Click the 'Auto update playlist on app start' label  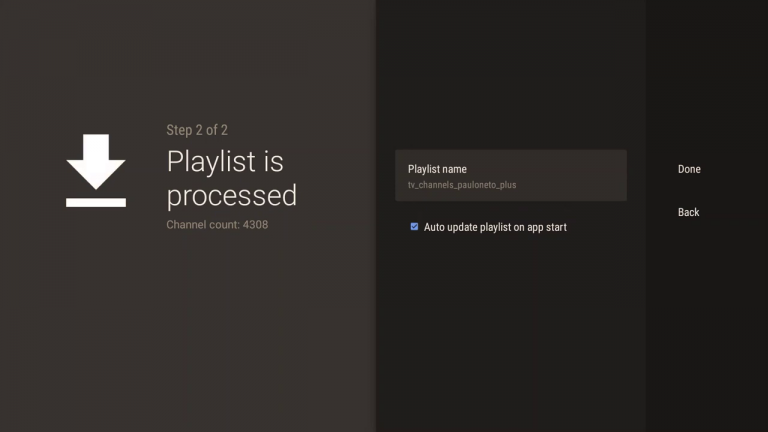(495, 227)
